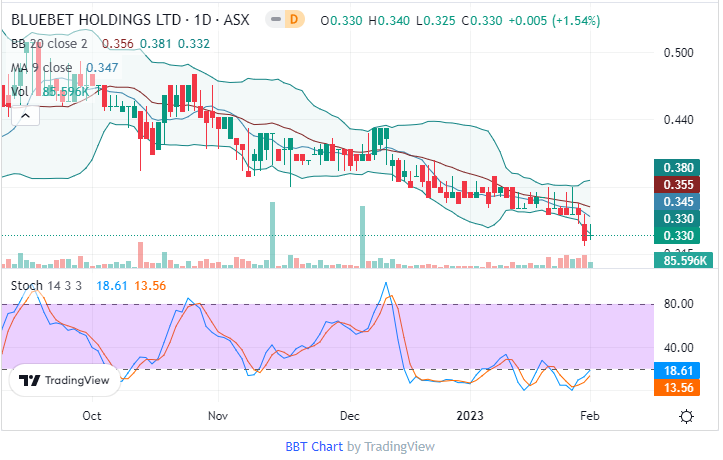Click the delayed data 'D' badge
This screenshot has height=460, width=723.
[293, 19]
